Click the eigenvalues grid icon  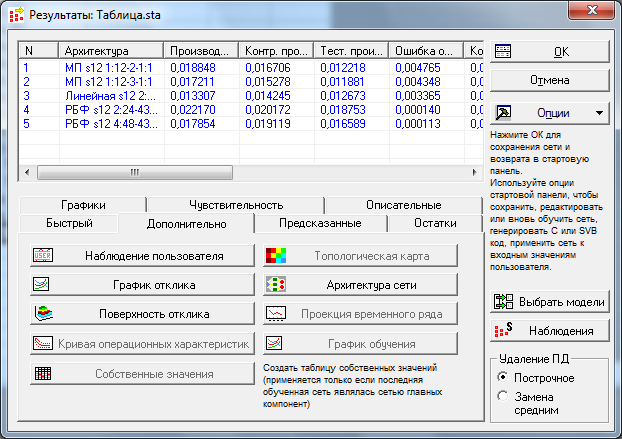[x=43, y=374]
